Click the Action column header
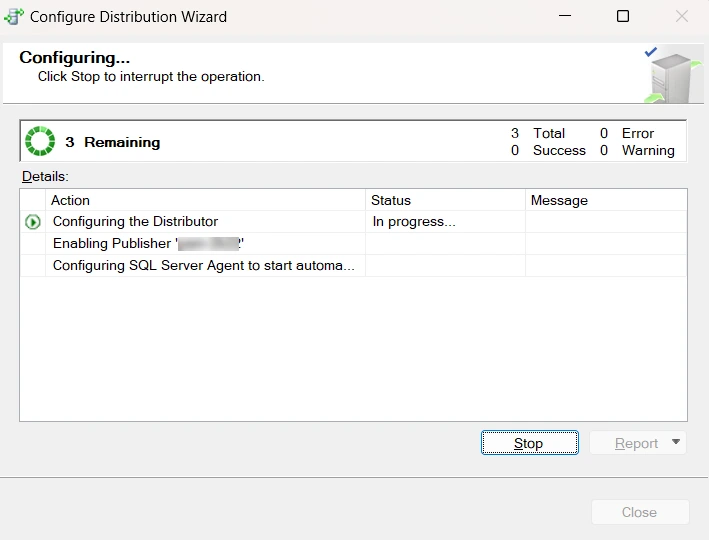 [x=205, y=200]
